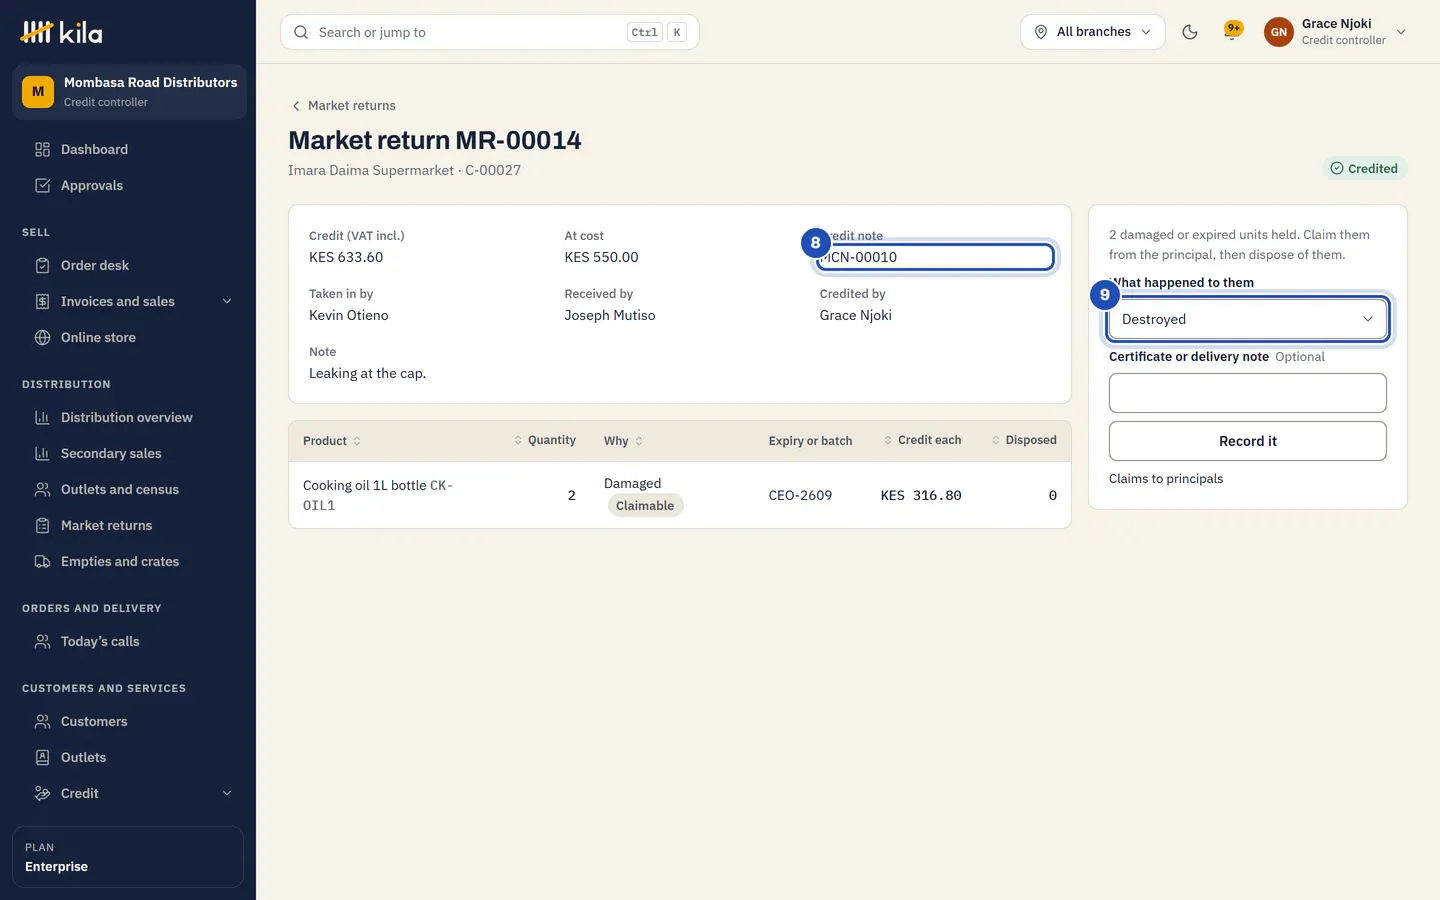Viewport: 1440px width, 900px height.
Task: Focus the Certificate or delivery note field
Action: pyautogui.click(x=1248, y=393)
